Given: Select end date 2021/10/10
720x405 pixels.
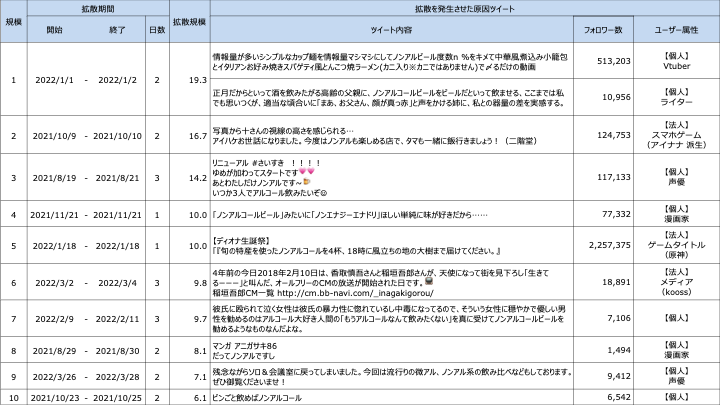Looking at the screenshot, I should (x=118, y=136).
